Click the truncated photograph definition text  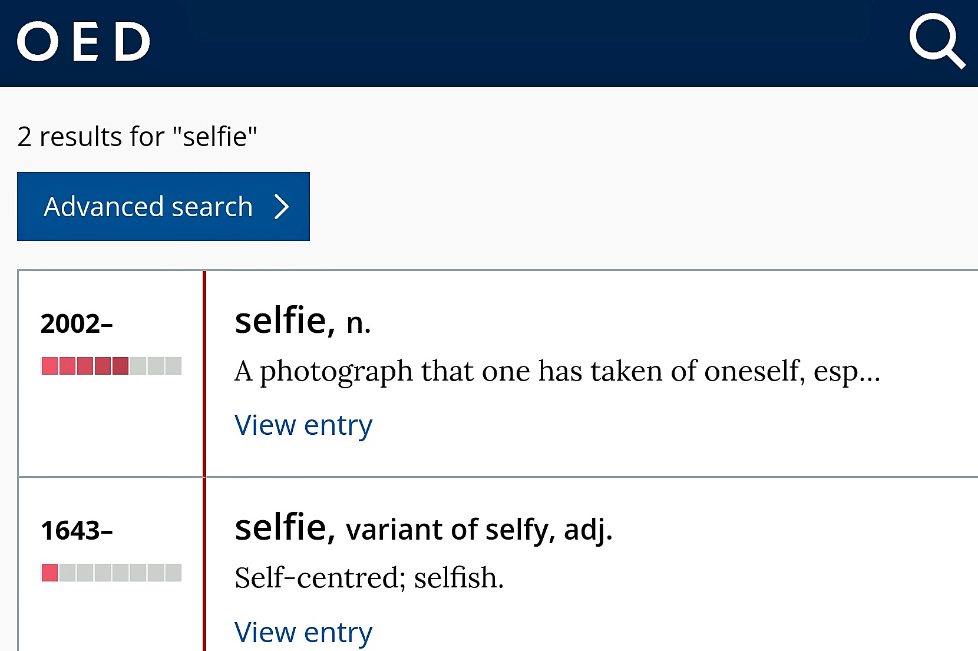[556, 372]
